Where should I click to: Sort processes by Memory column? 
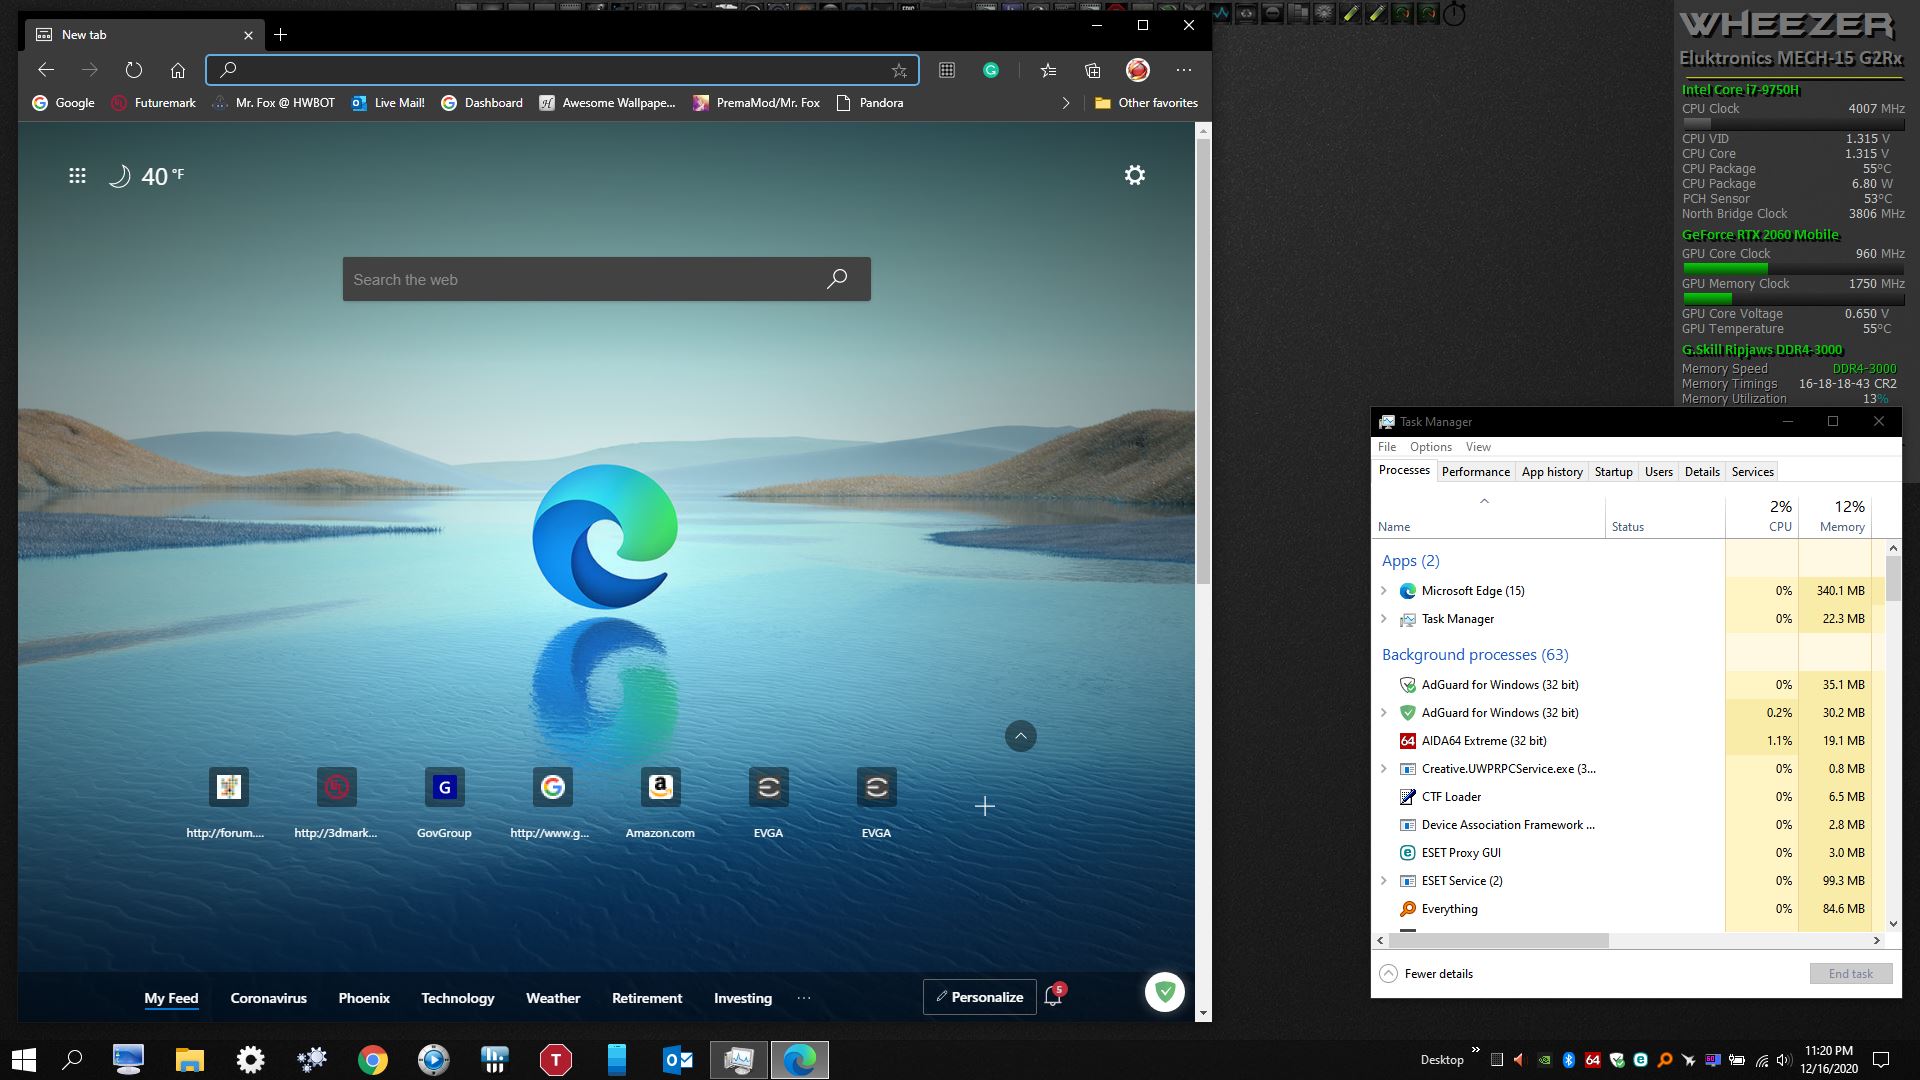point(1835,516)
